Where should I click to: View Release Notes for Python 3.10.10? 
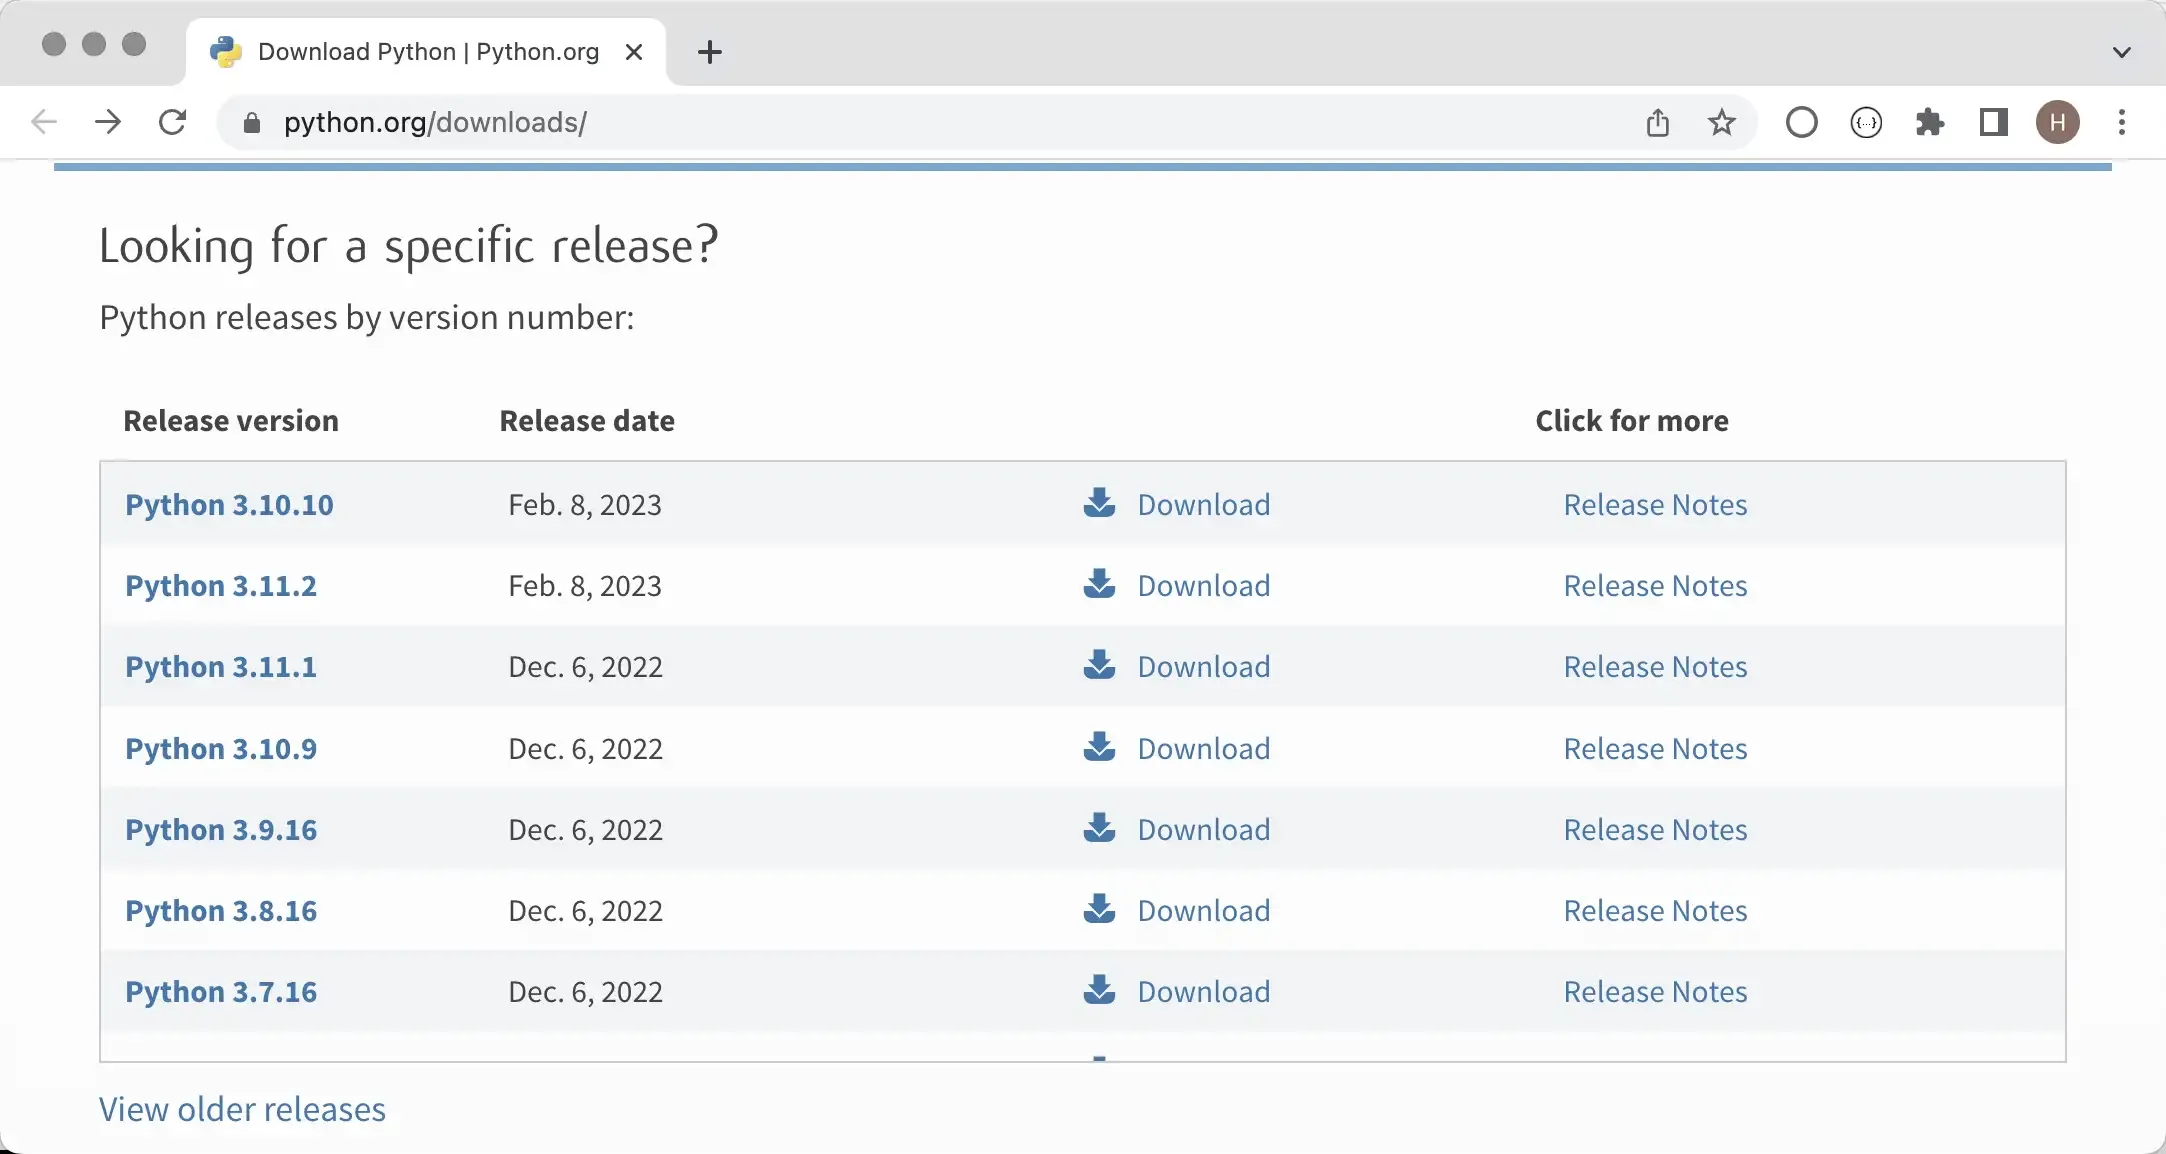(x=1654, y=505)
